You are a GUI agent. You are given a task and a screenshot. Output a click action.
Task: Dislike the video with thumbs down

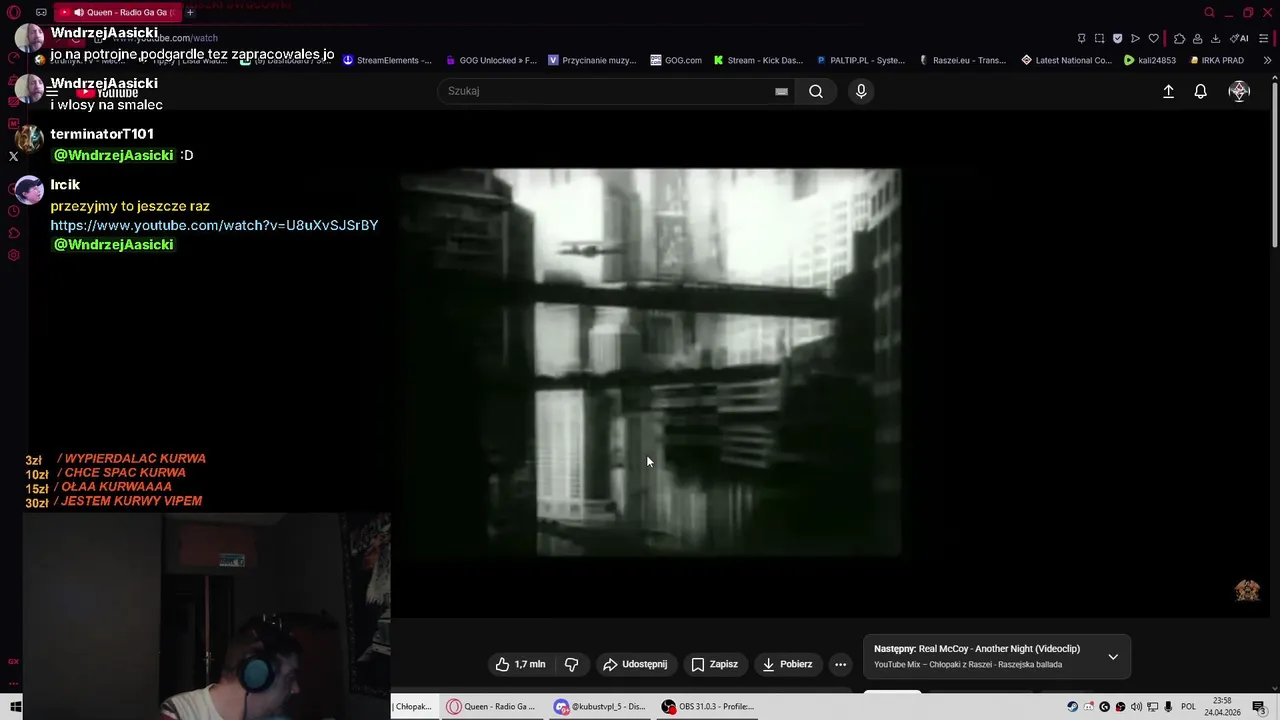pos(572,664)
